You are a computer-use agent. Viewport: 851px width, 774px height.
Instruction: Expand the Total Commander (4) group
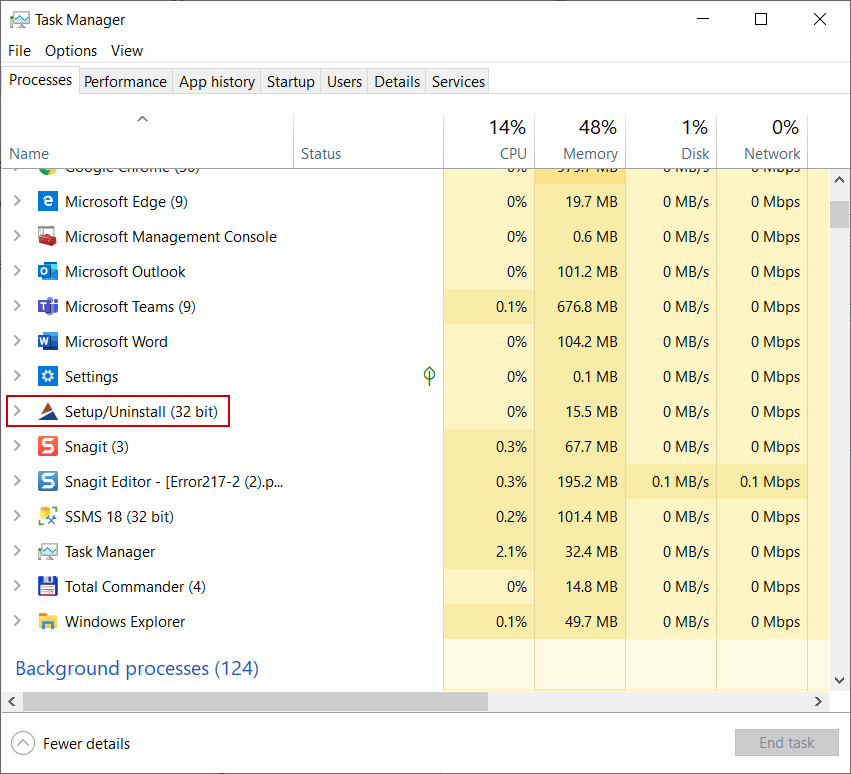(17, 586)
